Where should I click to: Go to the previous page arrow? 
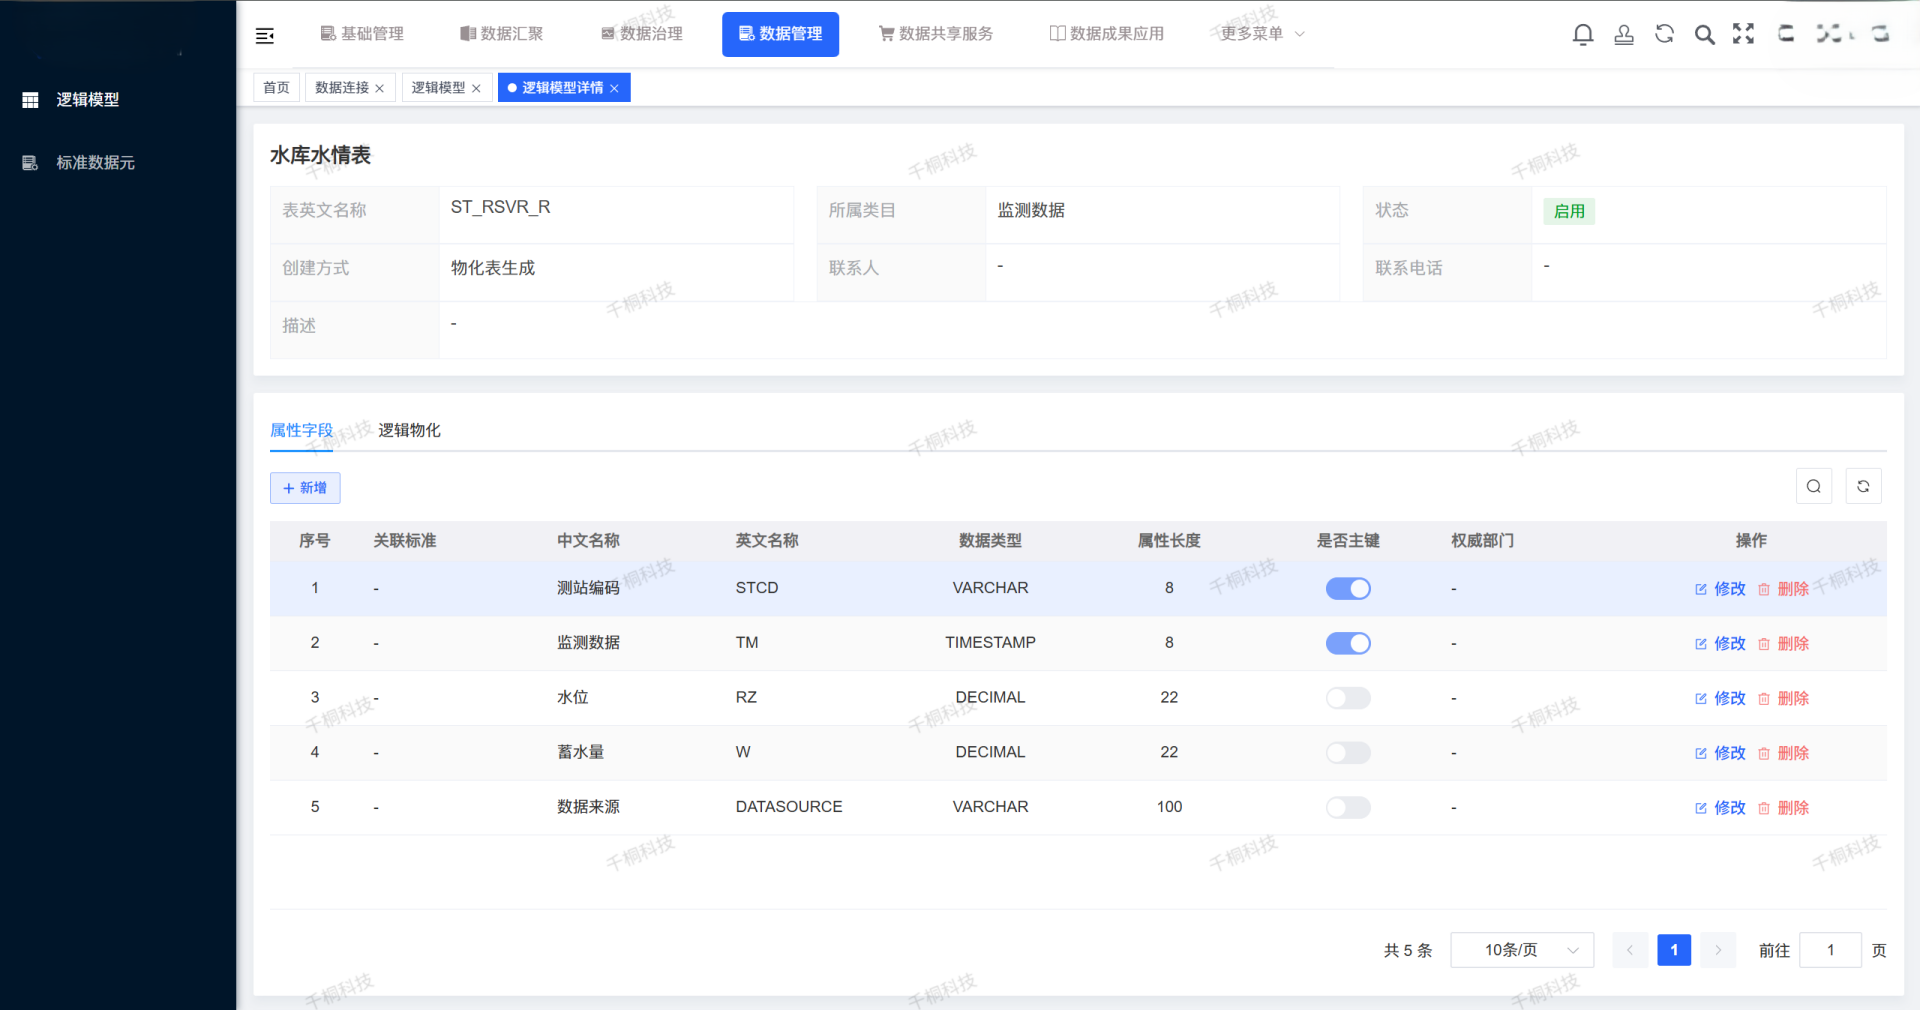point(1630,950)
